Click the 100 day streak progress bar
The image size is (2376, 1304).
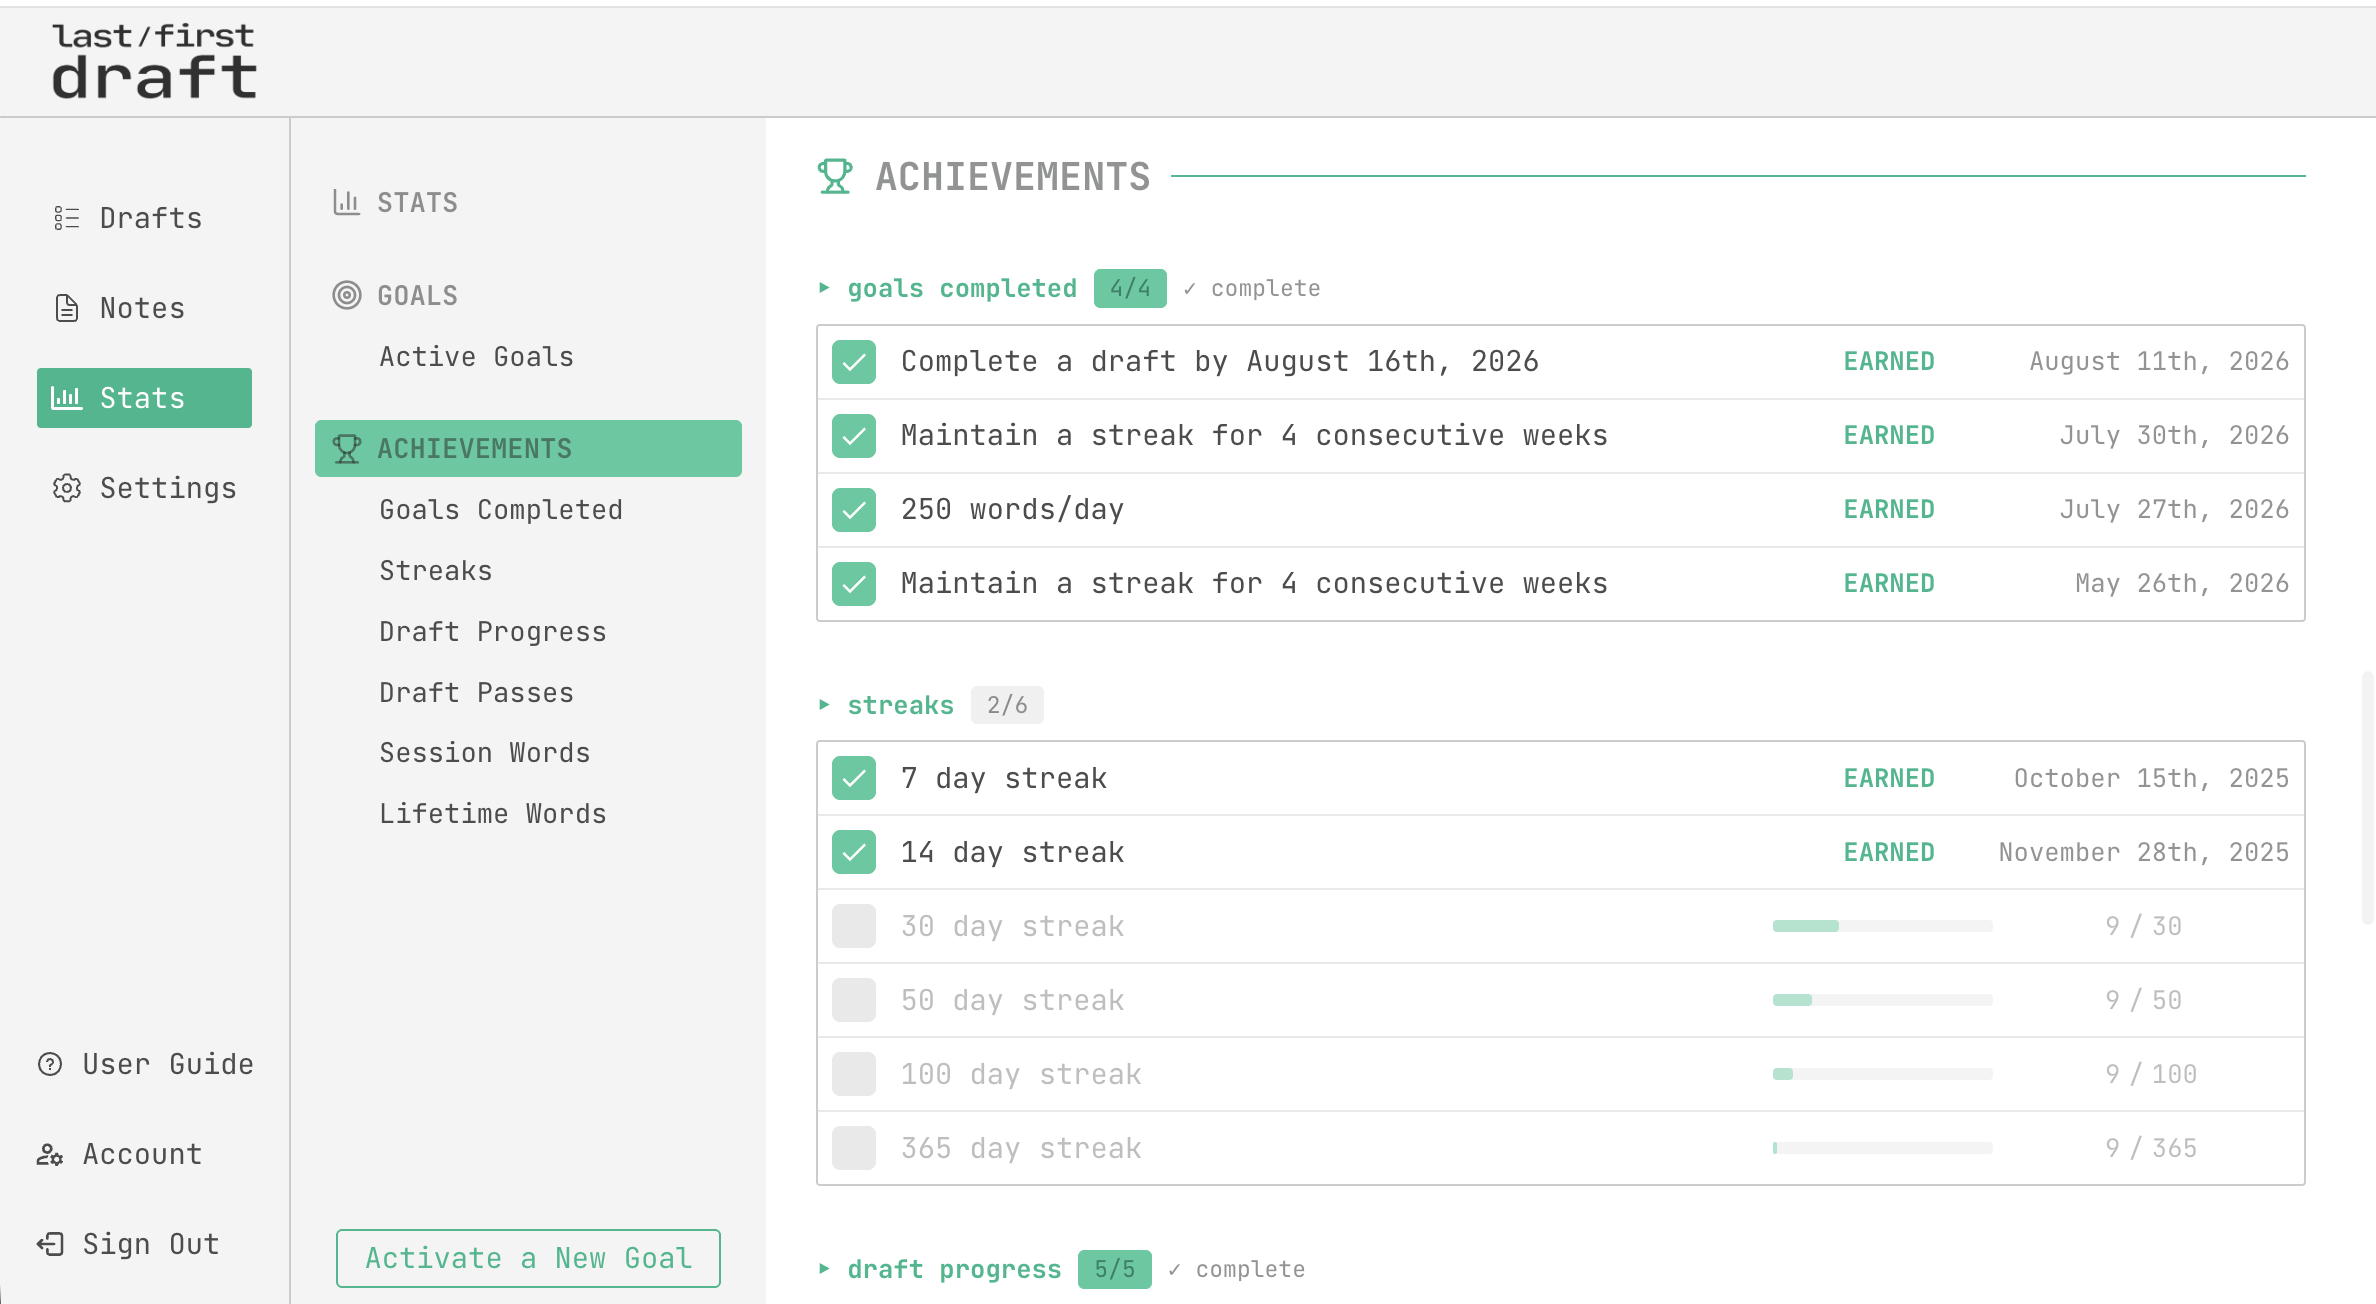tap(1882, 1074)
